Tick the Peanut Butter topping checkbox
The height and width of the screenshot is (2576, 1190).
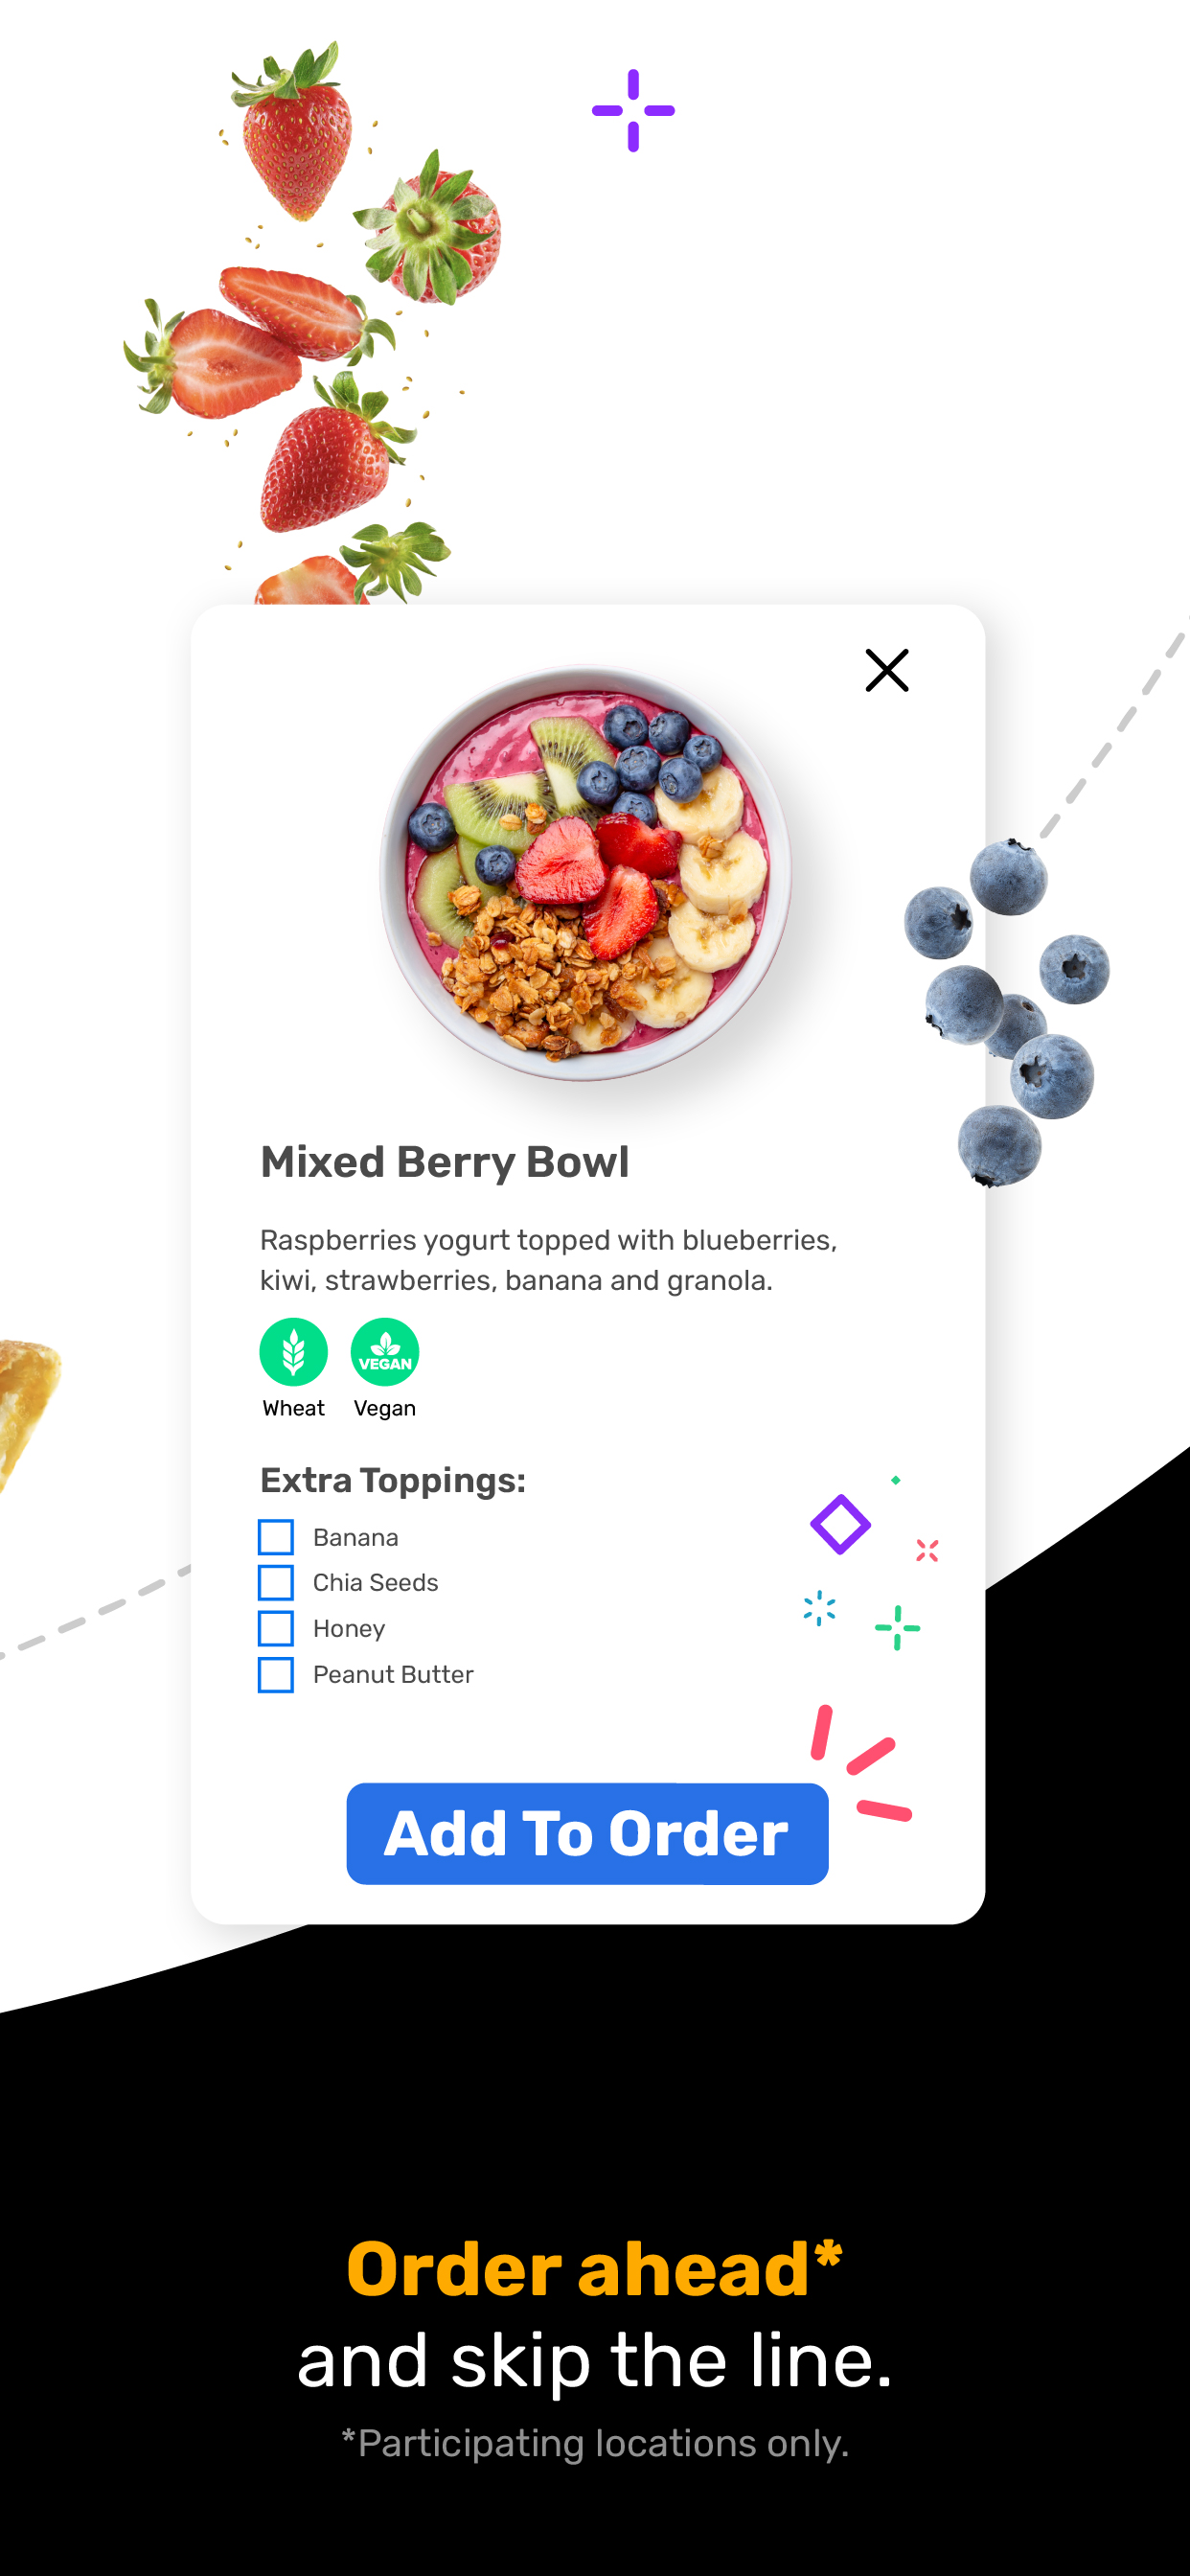[x=276, y=1674]
